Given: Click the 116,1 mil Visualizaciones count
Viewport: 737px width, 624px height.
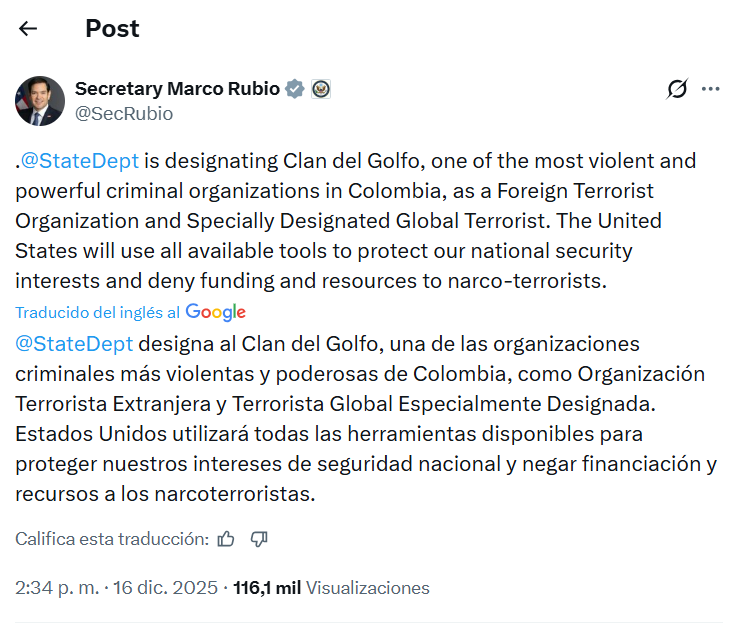Looking at the screenshot, I should click(x=331, y=588).
